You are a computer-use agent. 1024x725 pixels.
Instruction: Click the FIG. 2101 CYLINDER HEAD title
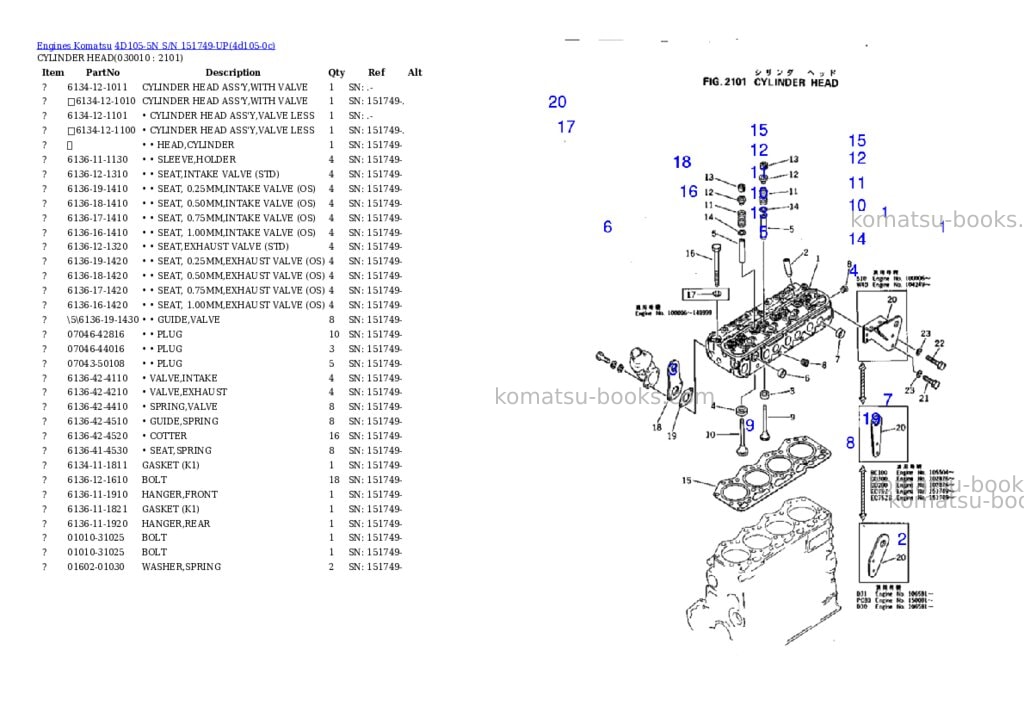(x=771, y=82)
